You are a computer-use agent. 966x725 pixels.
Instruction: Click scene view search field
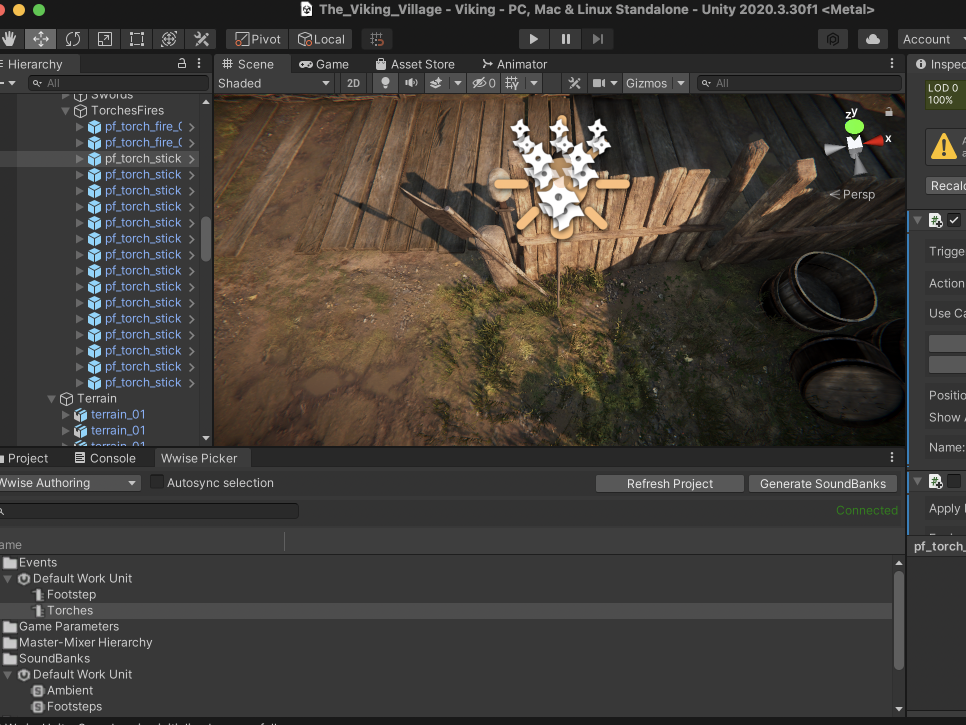tap(800, 83)
